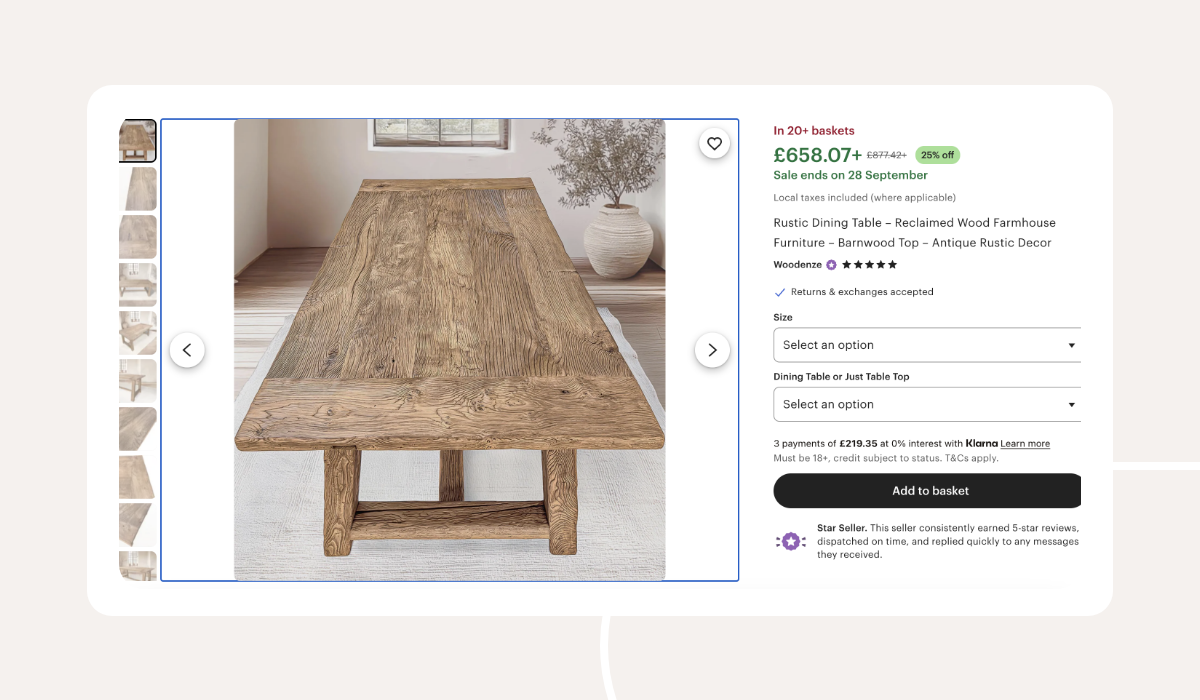Open Klarna Learn more link

(x=1025, y=444)
